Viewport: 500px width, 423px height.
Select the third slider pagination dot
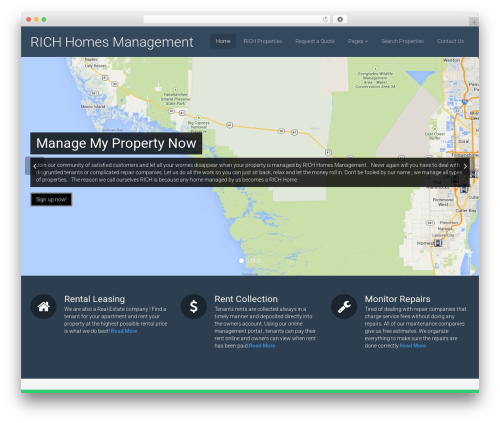coord(253,261)
